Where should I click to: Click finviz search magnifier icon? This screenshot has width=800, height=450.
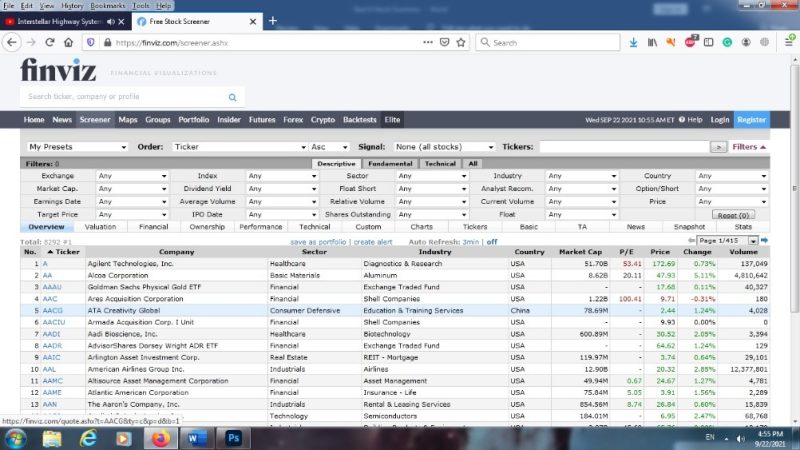233,97
